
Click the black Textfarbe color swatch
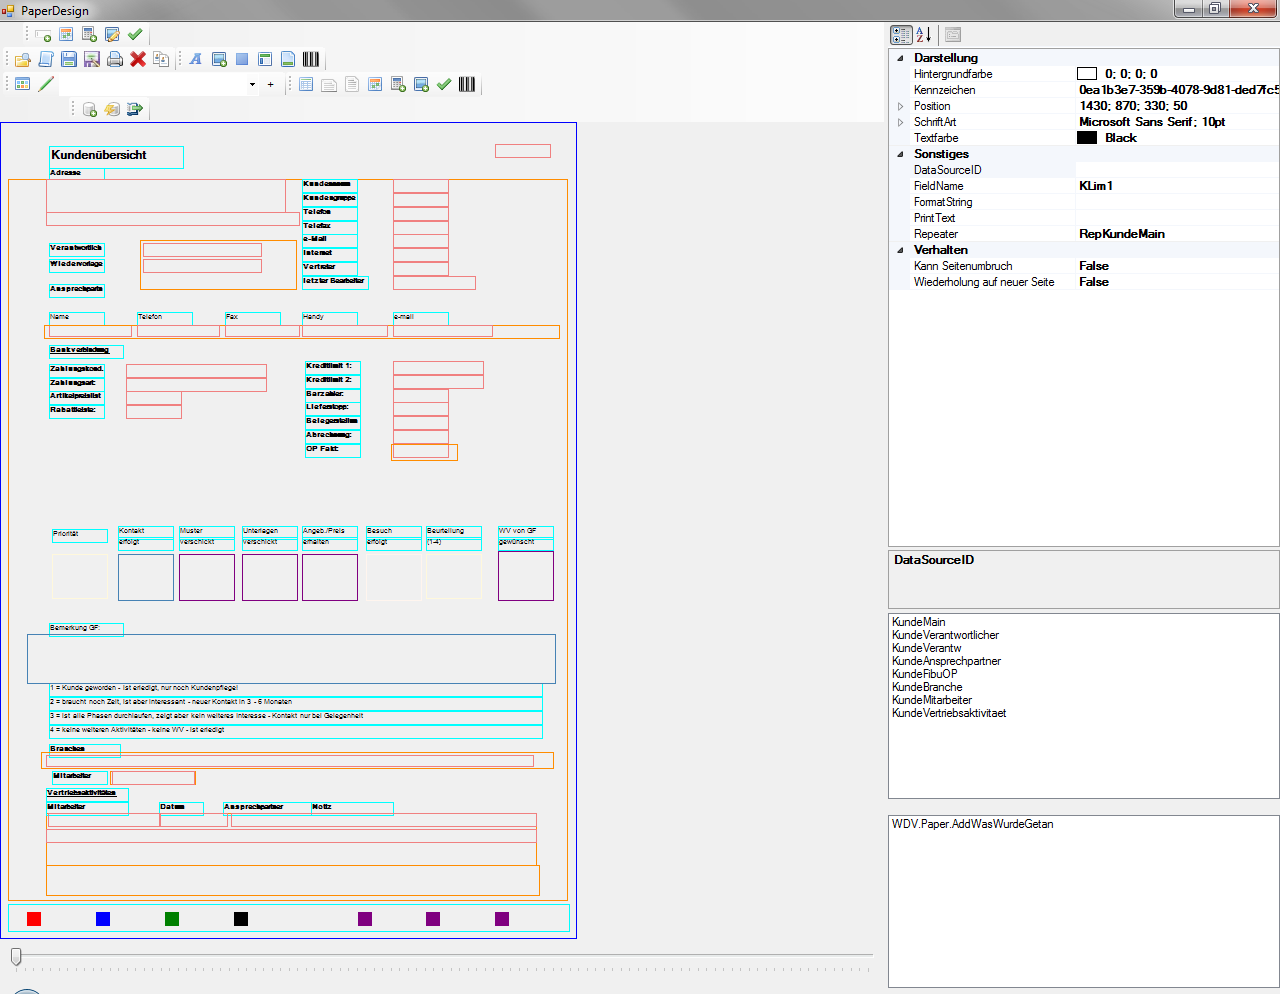tap(1087, 138)
